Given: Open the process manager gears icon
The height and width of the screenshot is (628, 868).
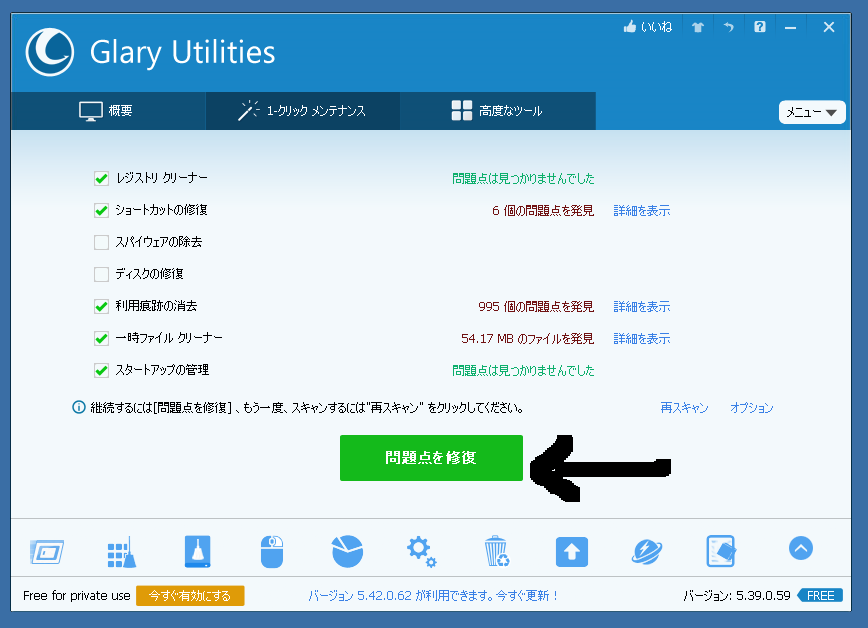Looking at the screenshot, I should (x=421, y=552).
